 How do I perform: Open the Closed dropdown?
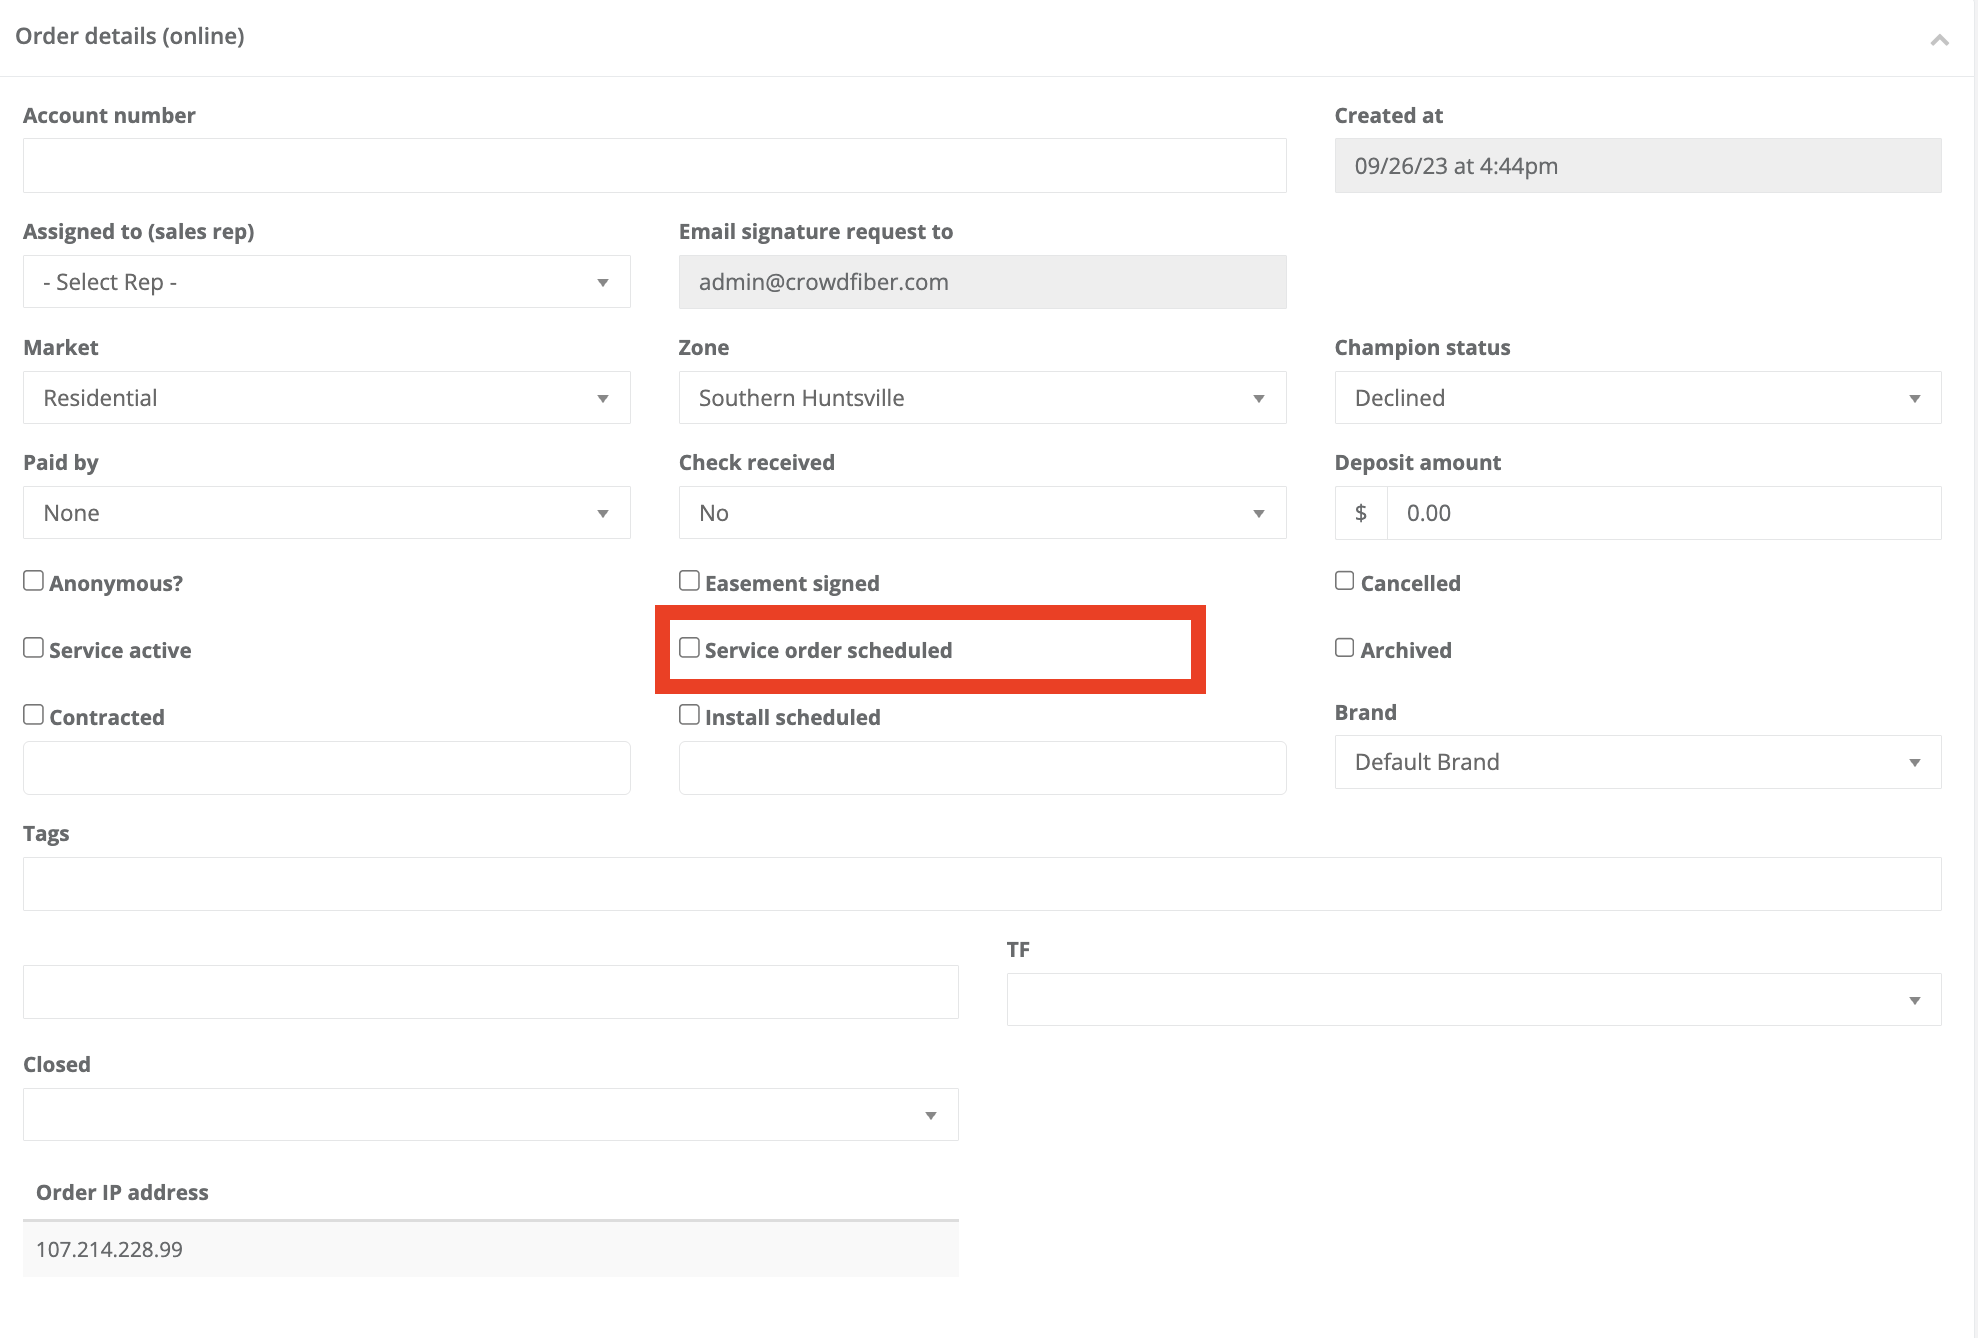(x=490, y=1115)
